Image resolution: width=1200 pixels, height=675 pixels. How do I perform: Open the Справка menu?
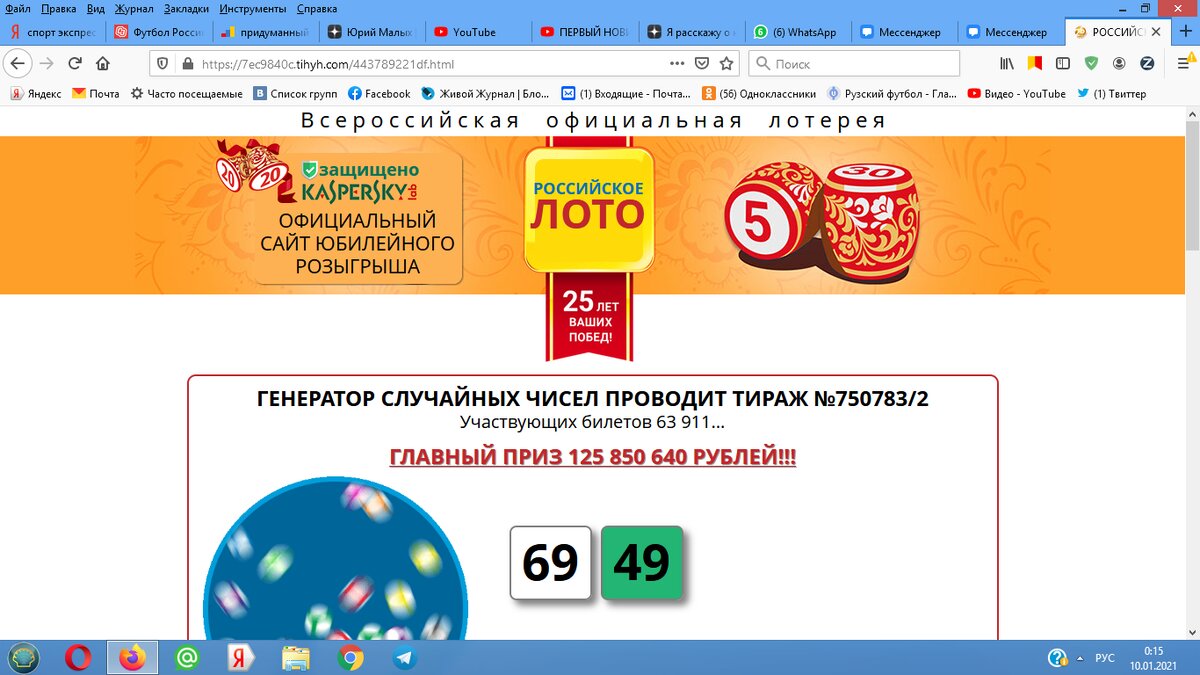click(317, 8)
